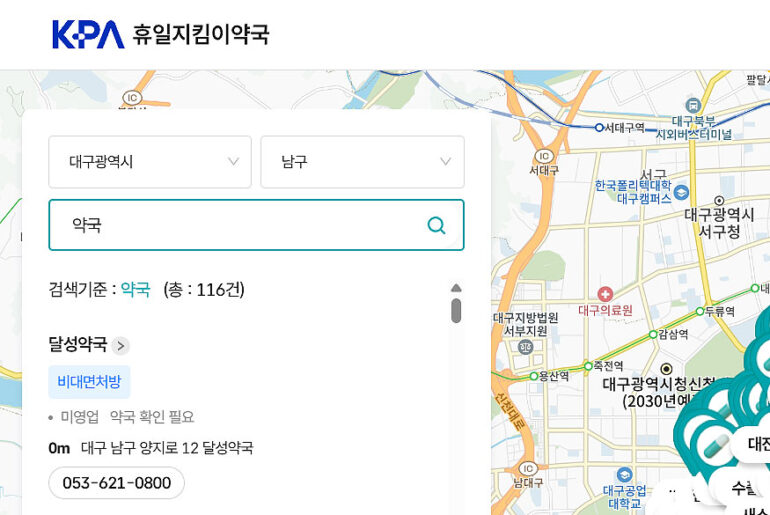Click the magnifier search icon in search box
This screenshot has width=770, height=515.
point(436,225)
